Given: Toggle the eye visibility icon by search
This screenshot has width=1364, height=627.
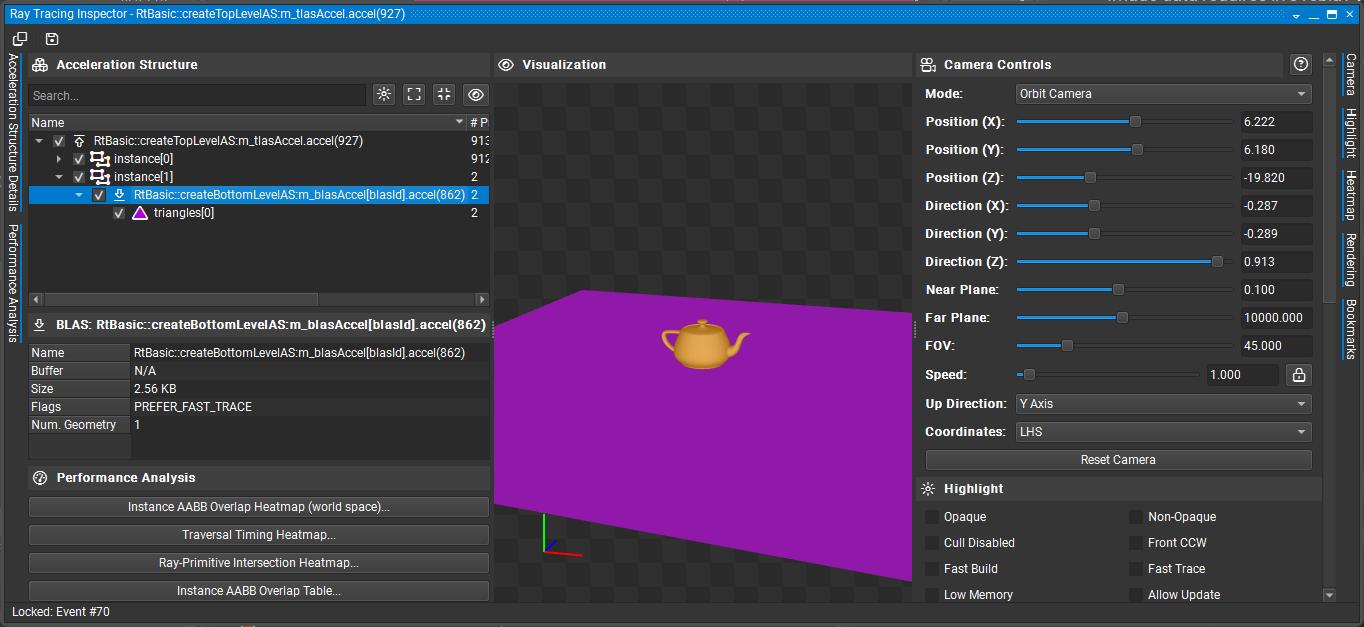Looking at the screenshot, I should pos(475,94).
